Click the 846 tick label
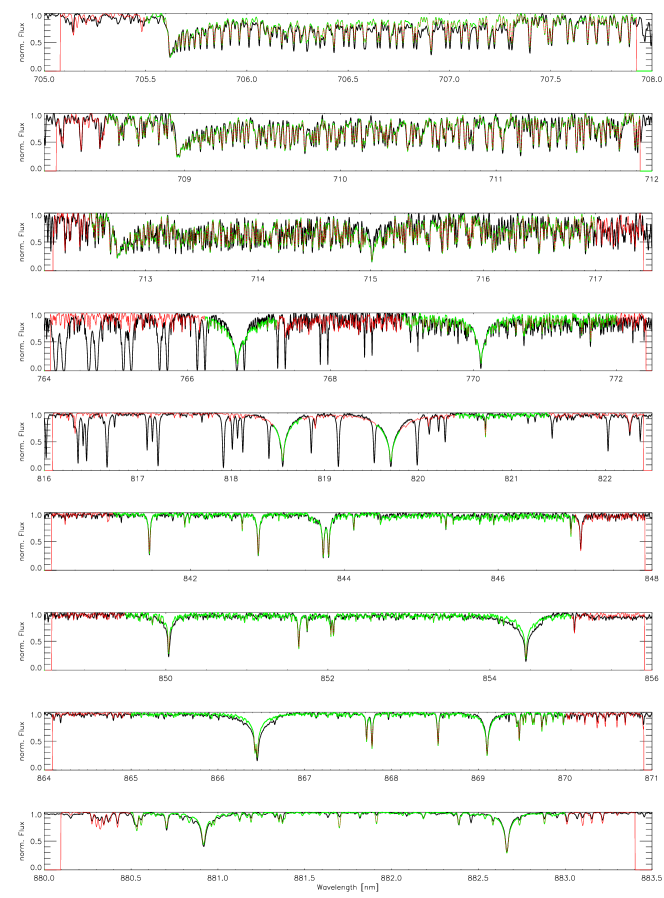The height and width of the screenshot is (898, 664). pos(498,578)
